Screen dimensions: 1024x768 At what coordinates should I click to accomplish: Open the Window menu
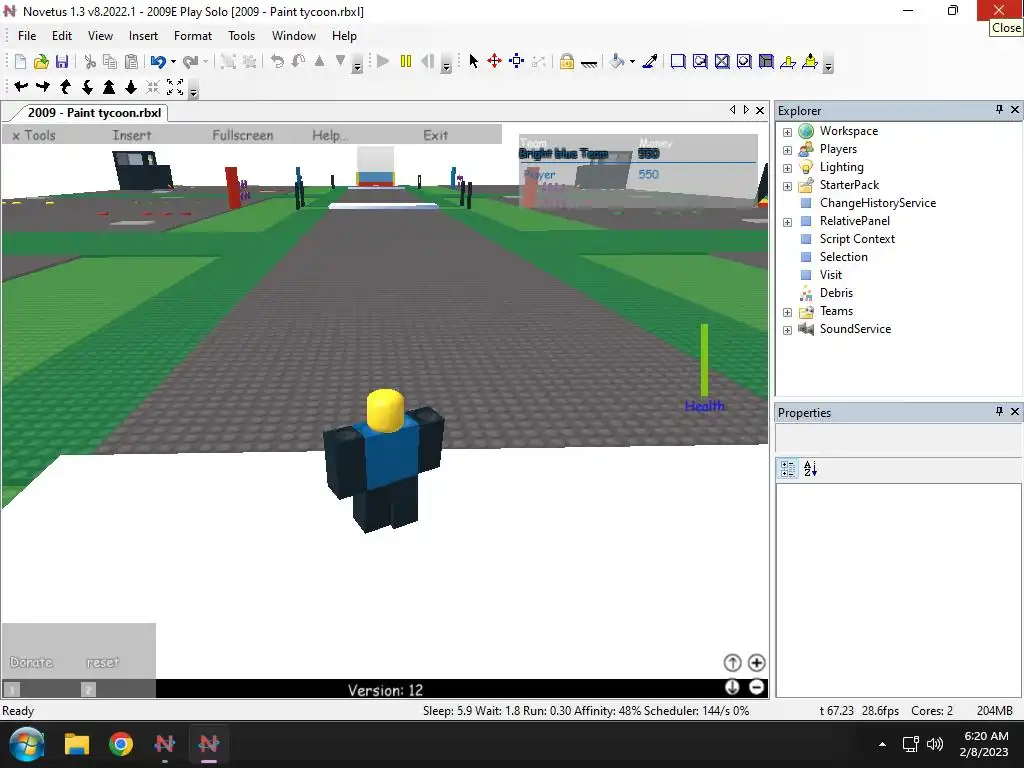click(x=294, y=36)
